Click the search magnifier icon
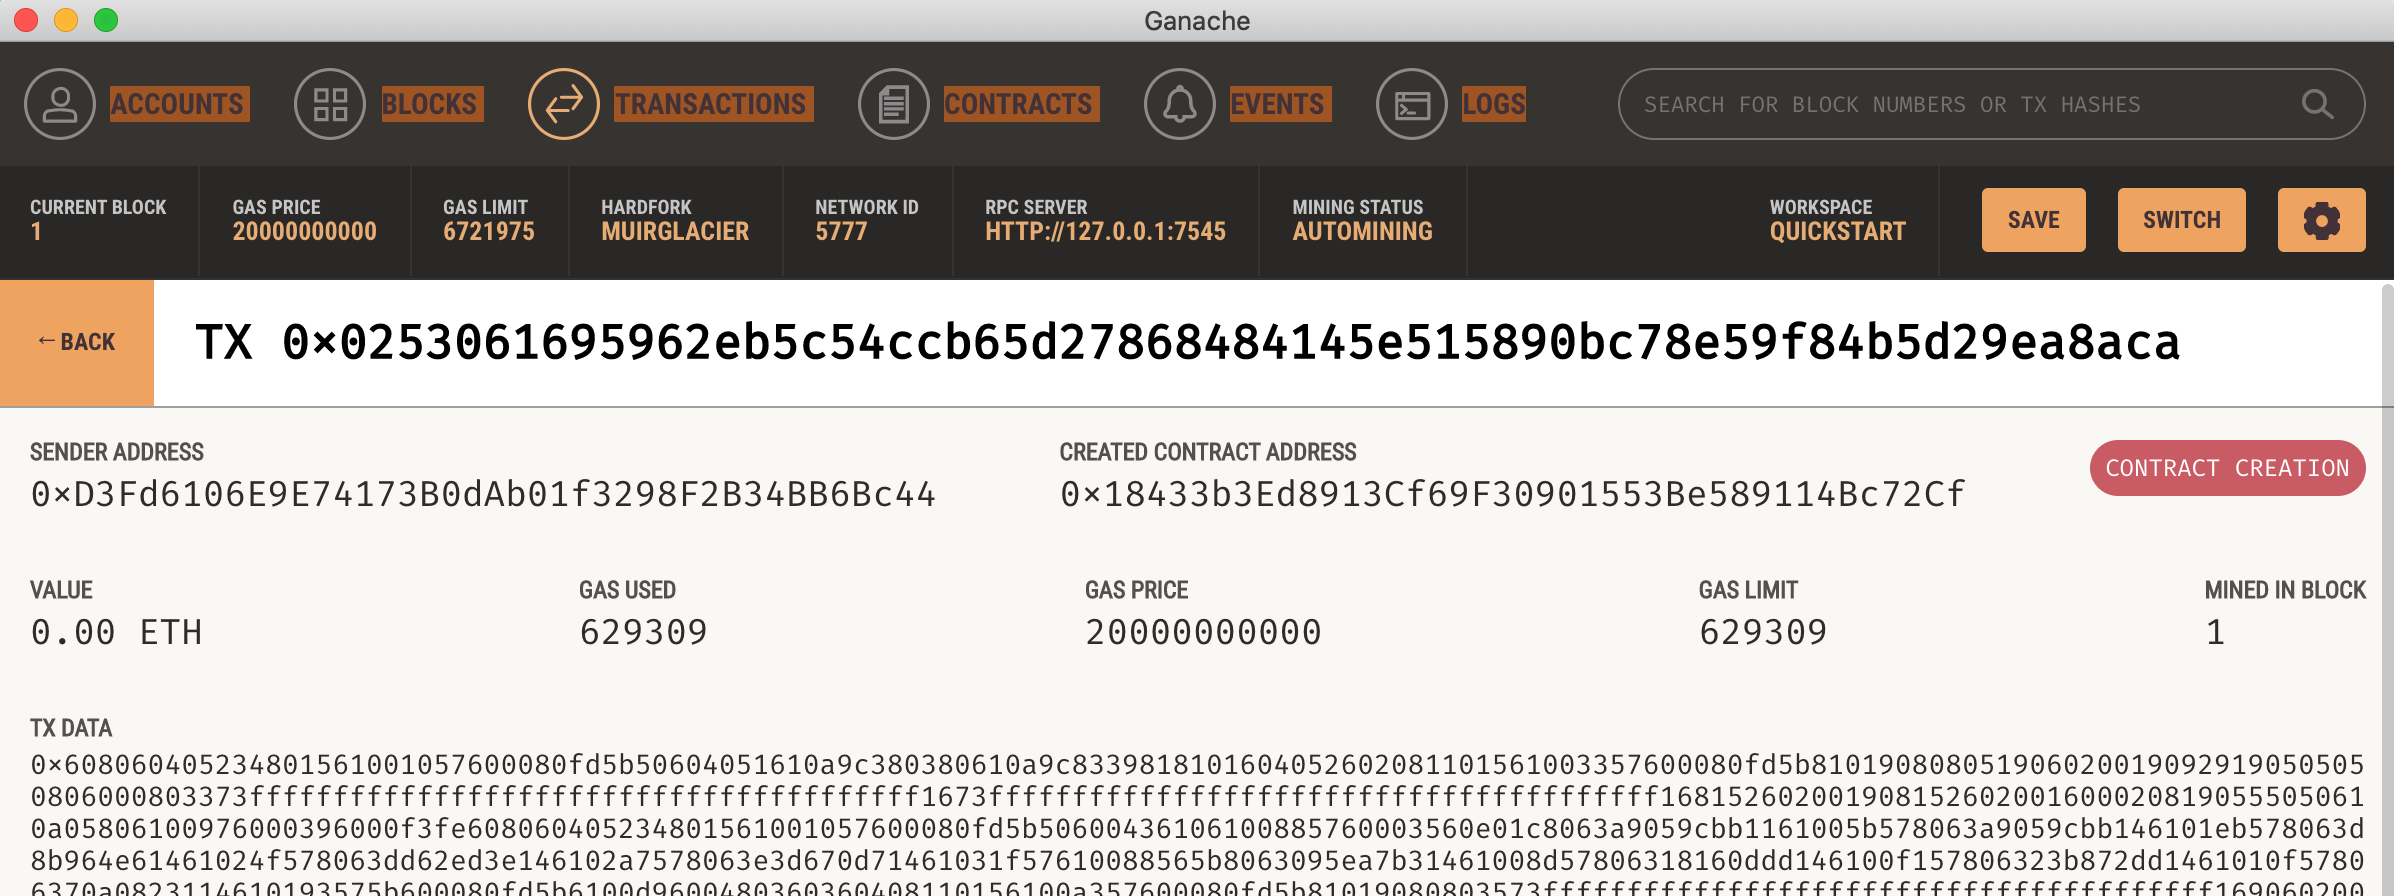 (2317, 104)
